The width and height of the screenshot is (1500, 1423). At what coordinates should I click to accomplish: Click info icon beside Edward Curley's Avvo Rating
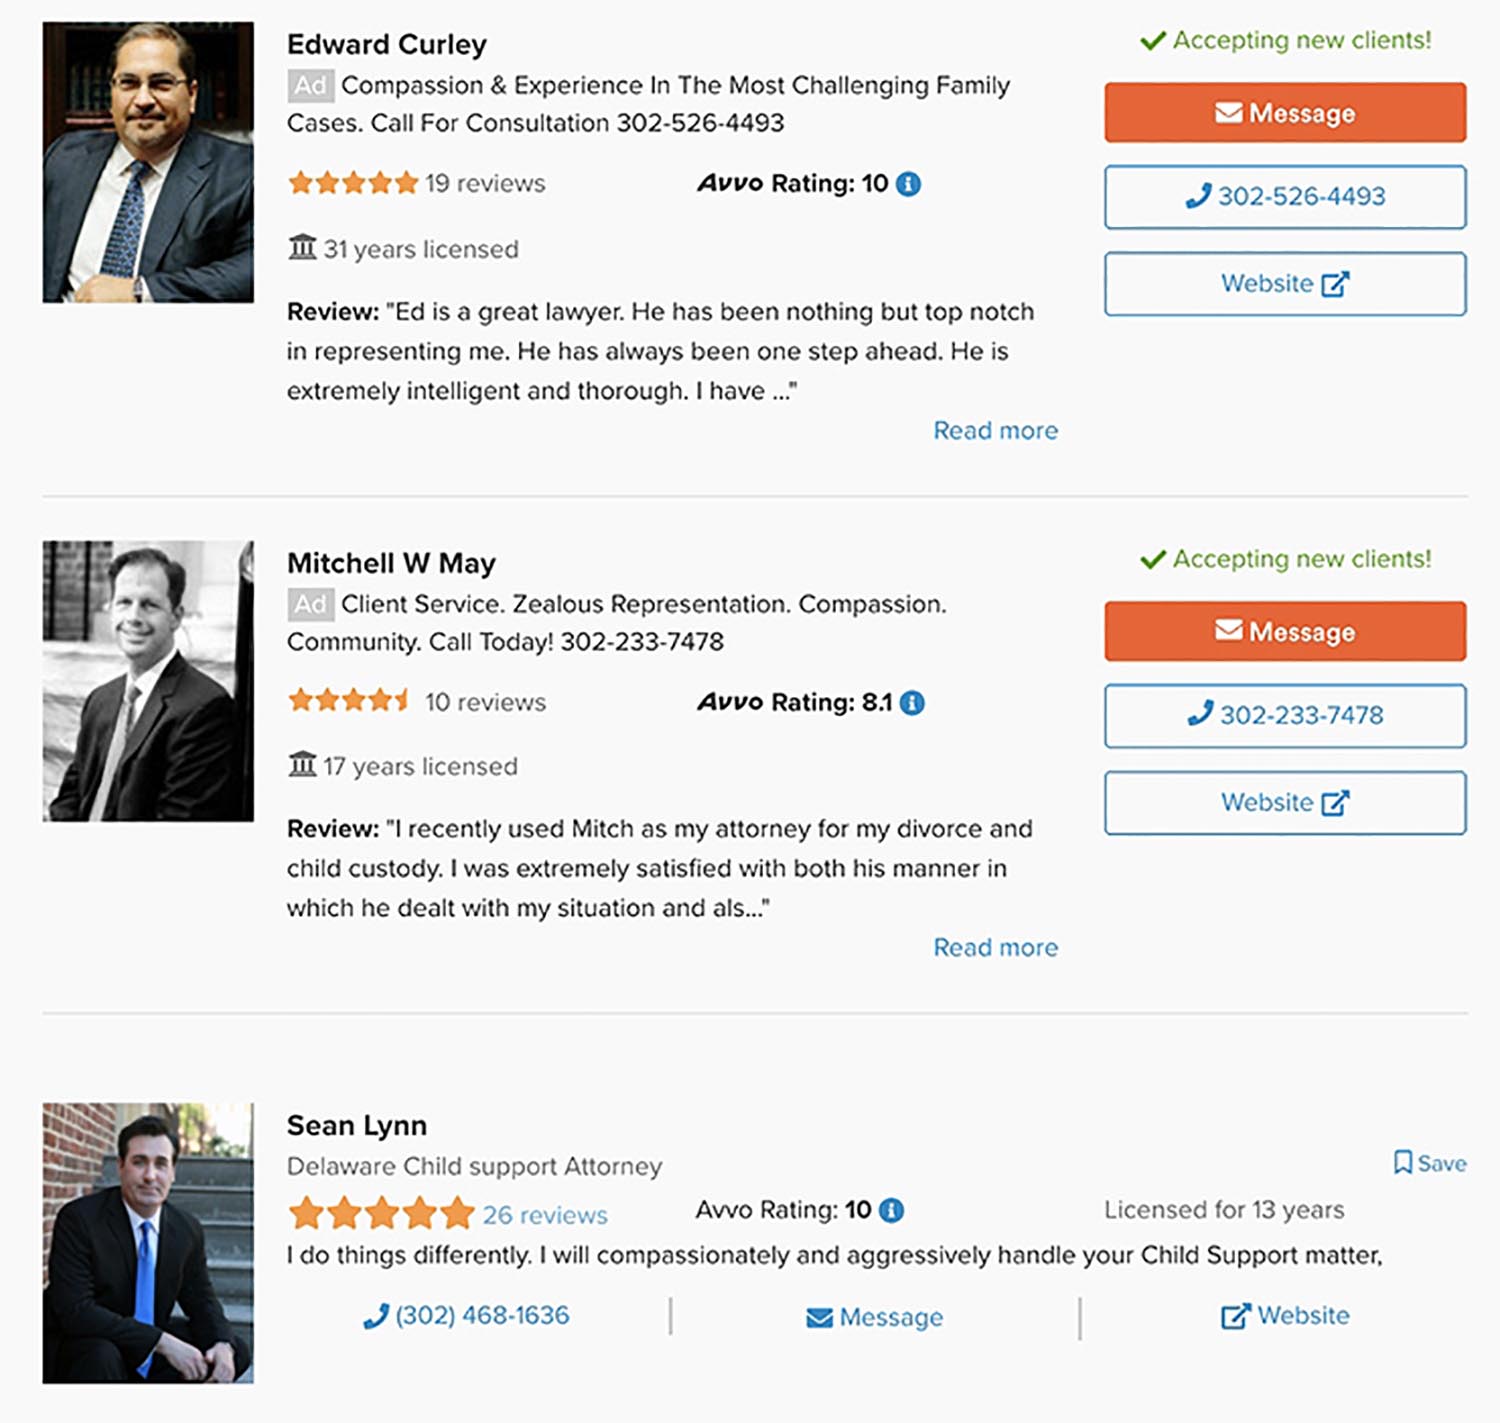click(908, 184)
